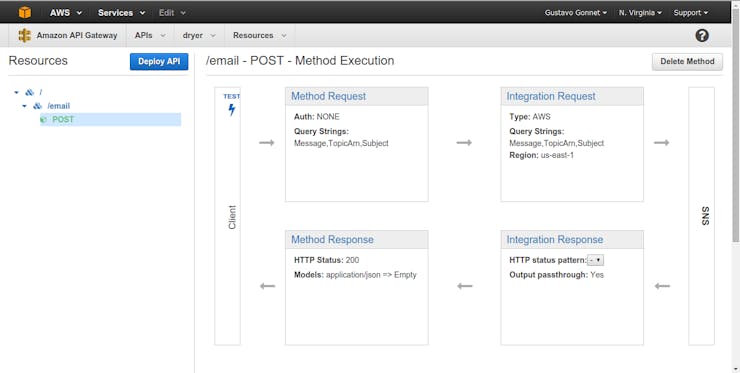740x373 pixels.
Task: Select the POST method tree item
Action: [x=110, y=120]
